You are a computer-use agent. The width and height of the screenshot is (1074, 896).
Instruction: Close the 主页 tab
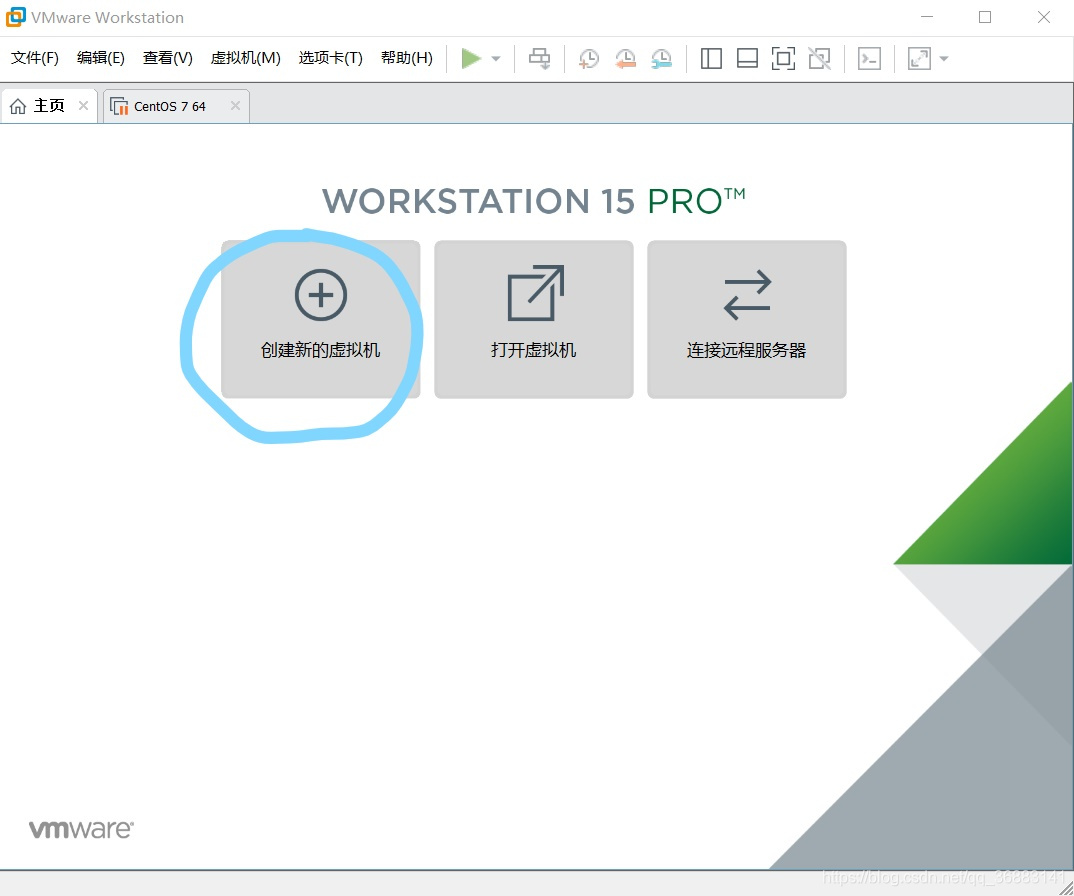[84, 105]
